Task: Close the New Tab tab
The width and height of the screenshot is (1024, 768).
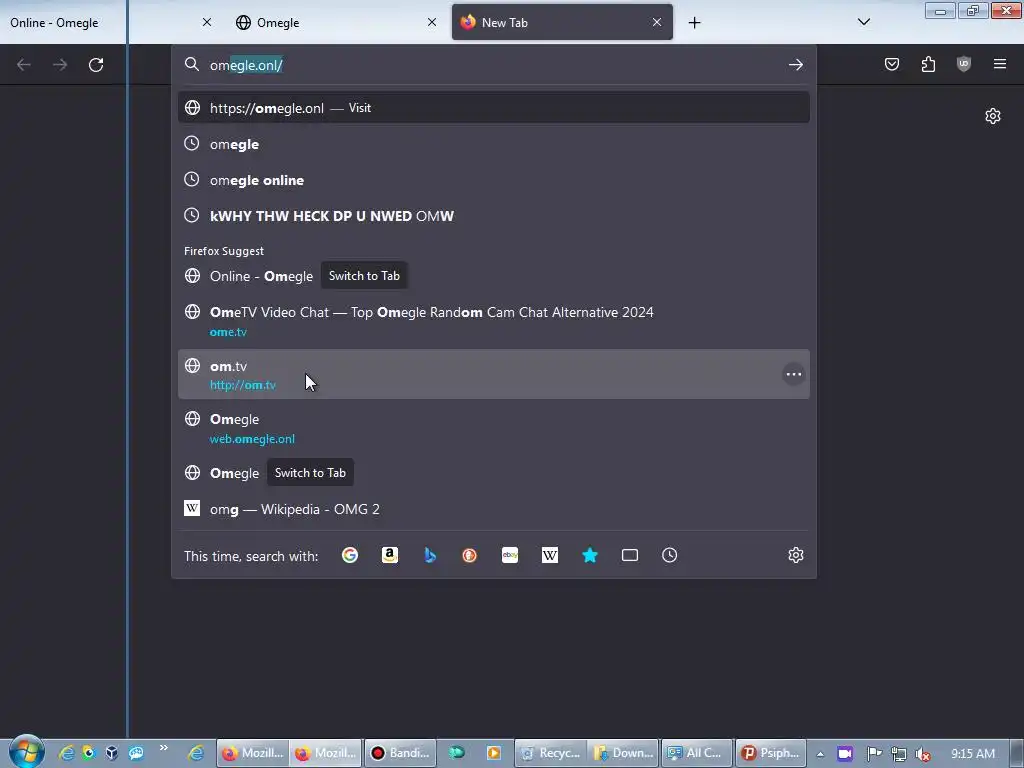Action: click(657, 22)
